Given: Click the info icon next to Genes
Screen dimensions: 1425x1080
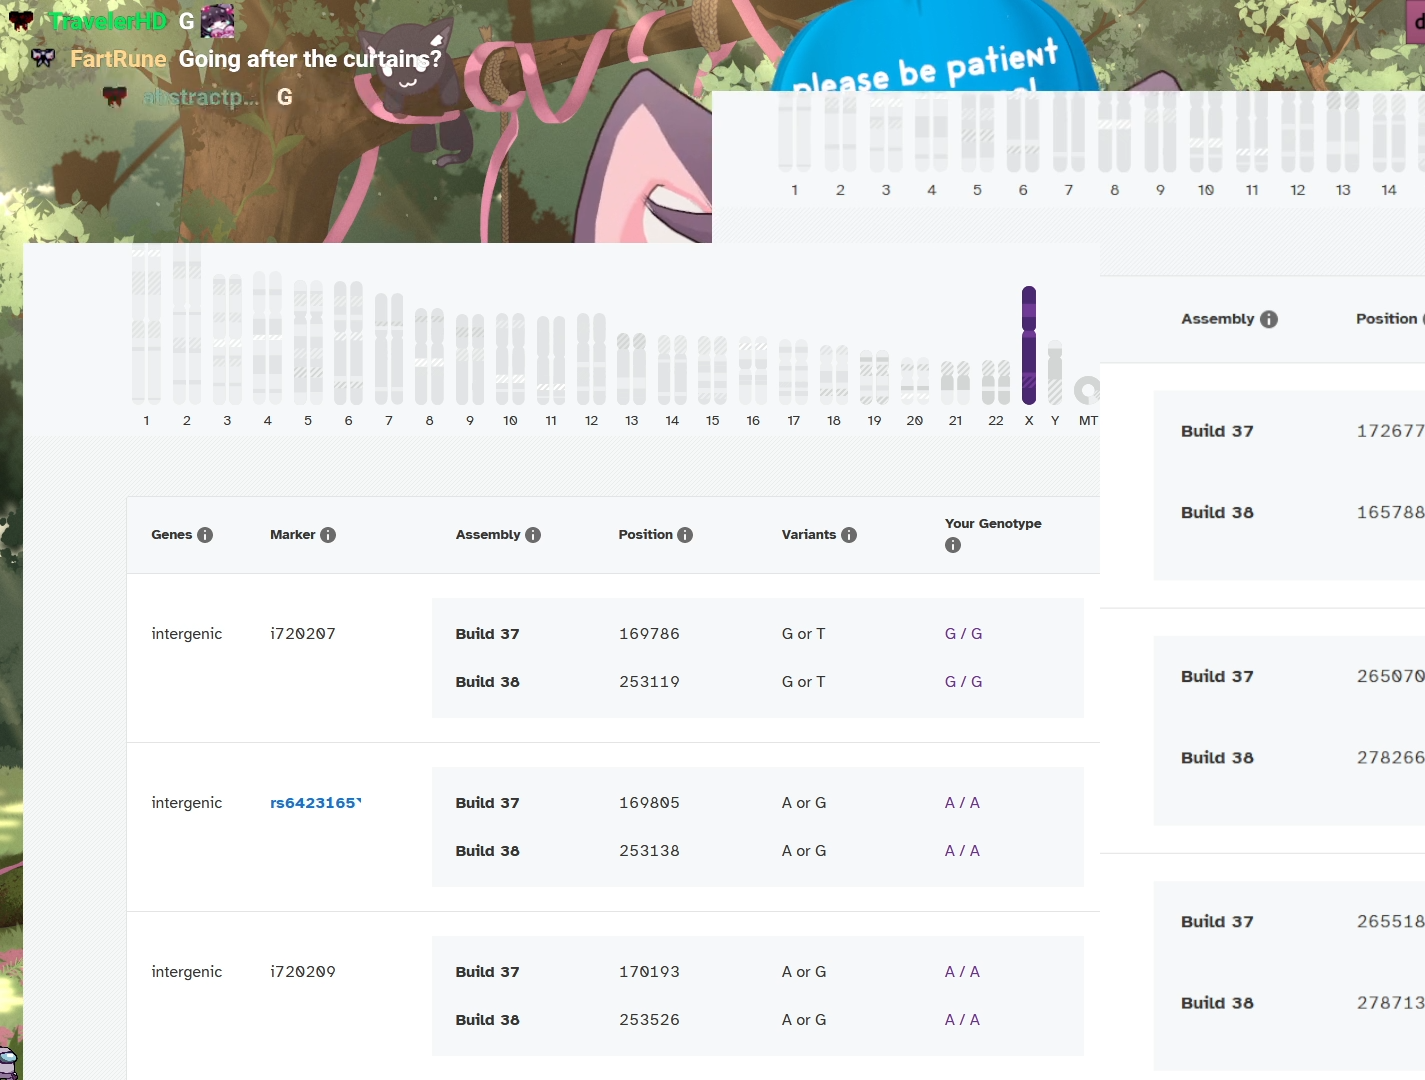Looking at the screenshot, I should click(x=205, y=535).
